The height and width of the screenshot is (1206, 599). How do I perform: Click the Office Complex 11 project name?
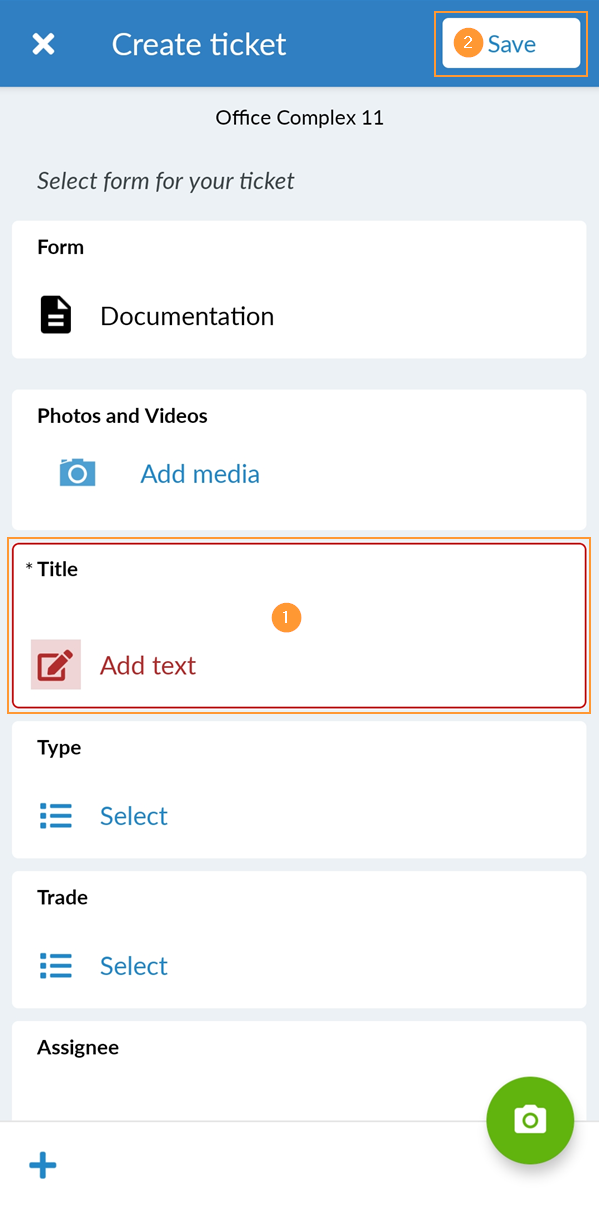300,118
